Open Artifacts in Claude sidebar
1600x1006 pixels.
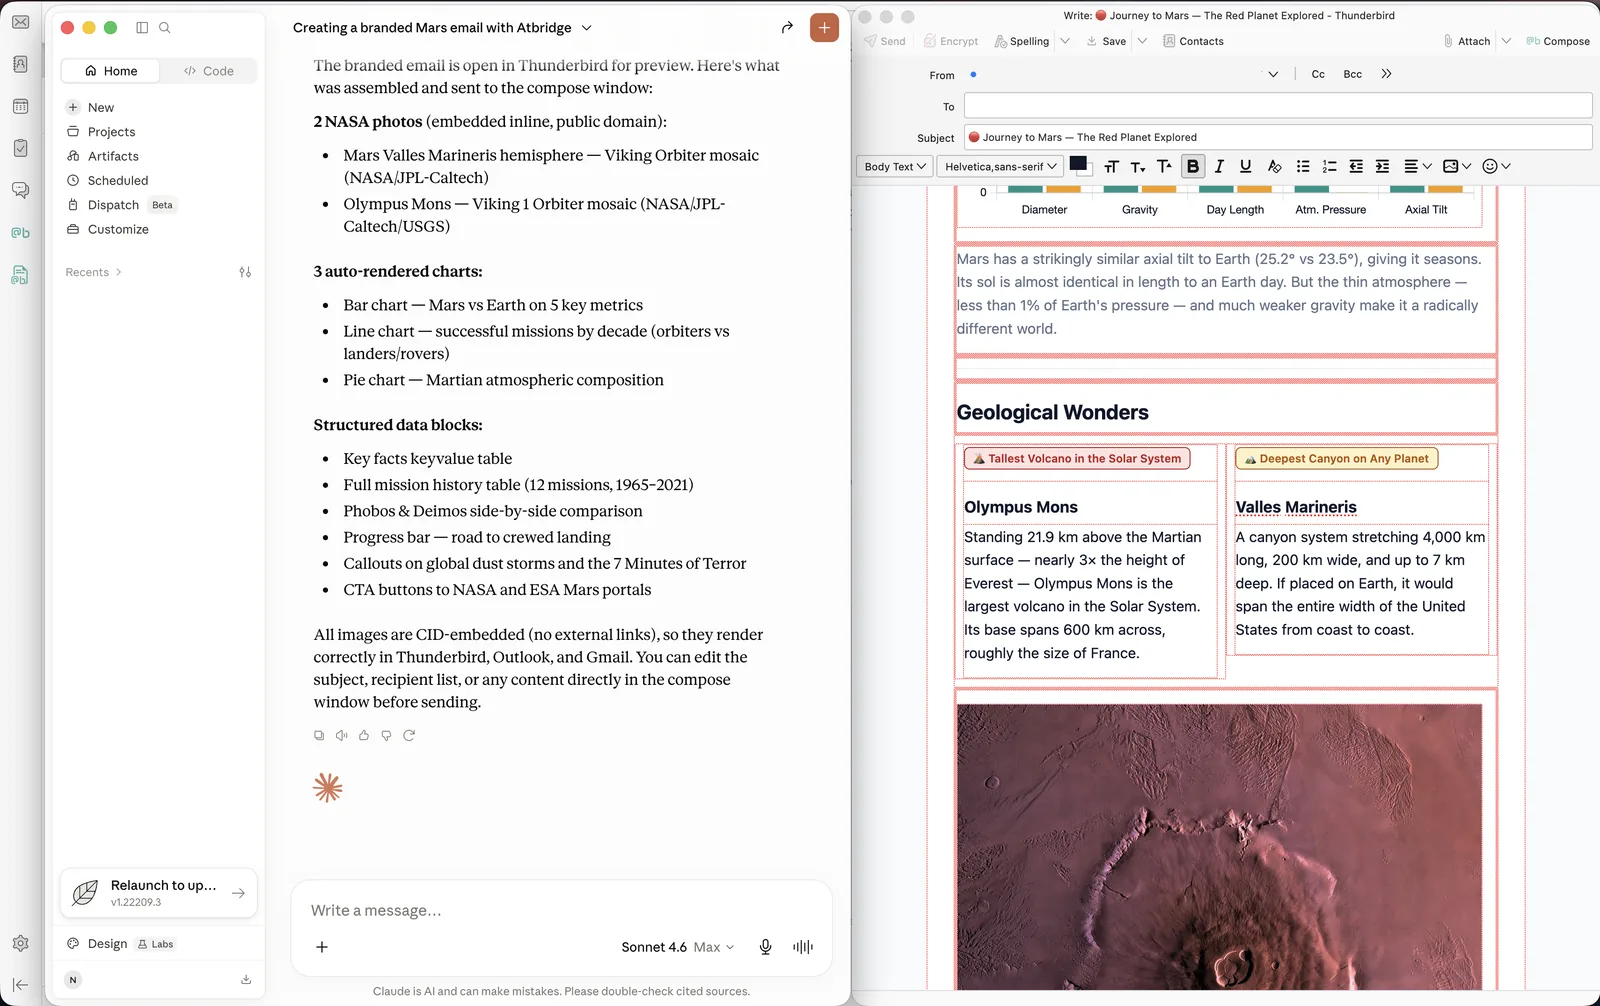click(x=113, y=156)
